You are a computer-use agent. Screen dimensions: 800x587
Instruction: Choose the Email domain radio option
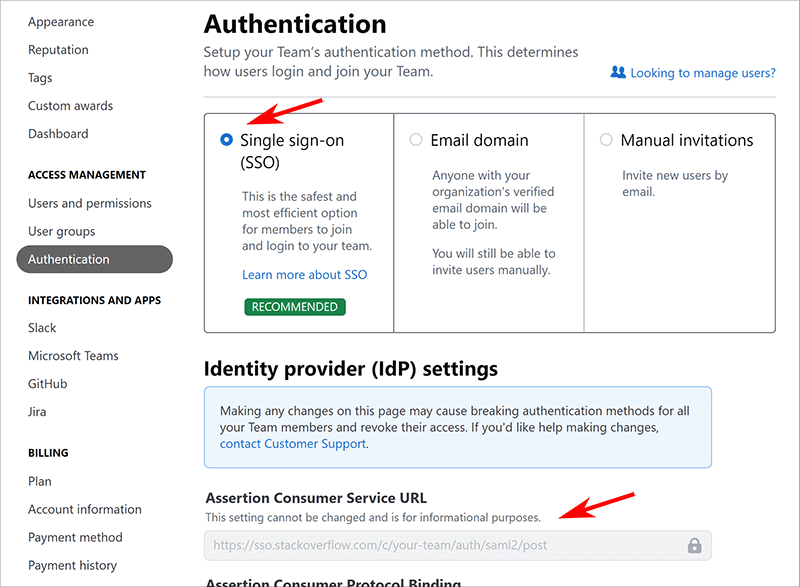tap(416, 140)
